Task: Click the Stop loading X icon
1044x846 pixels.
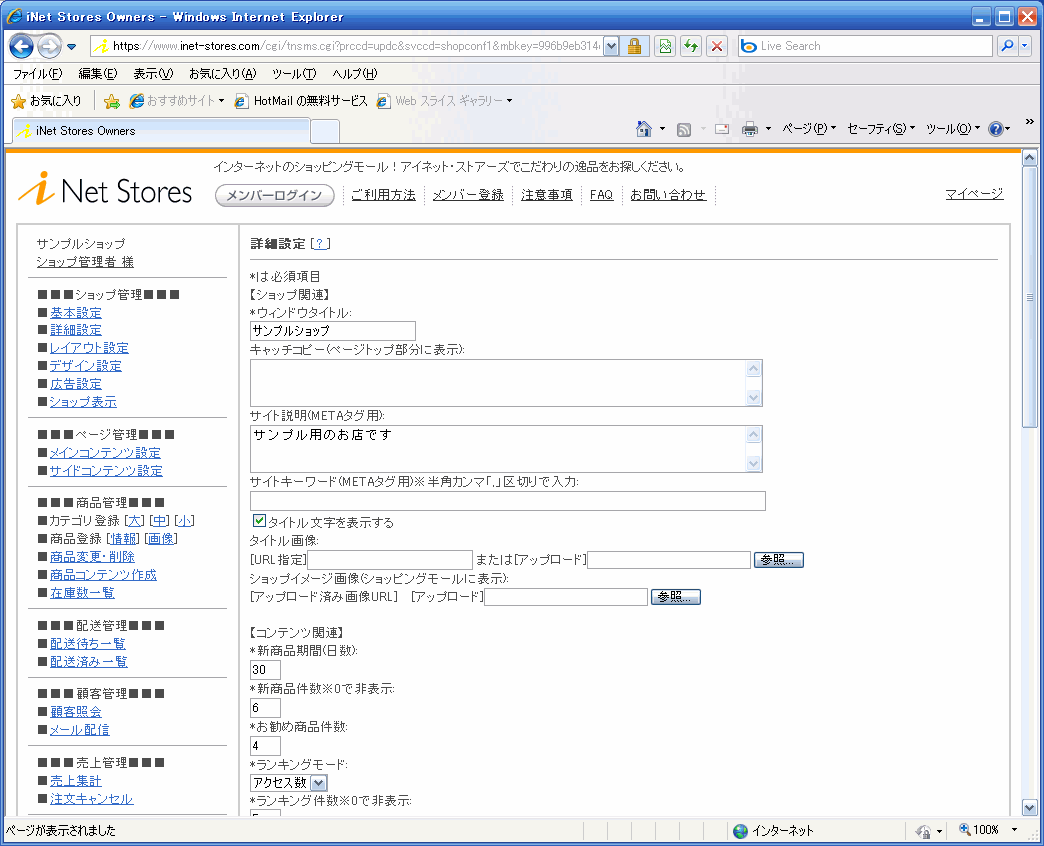Action: point(717,46)
